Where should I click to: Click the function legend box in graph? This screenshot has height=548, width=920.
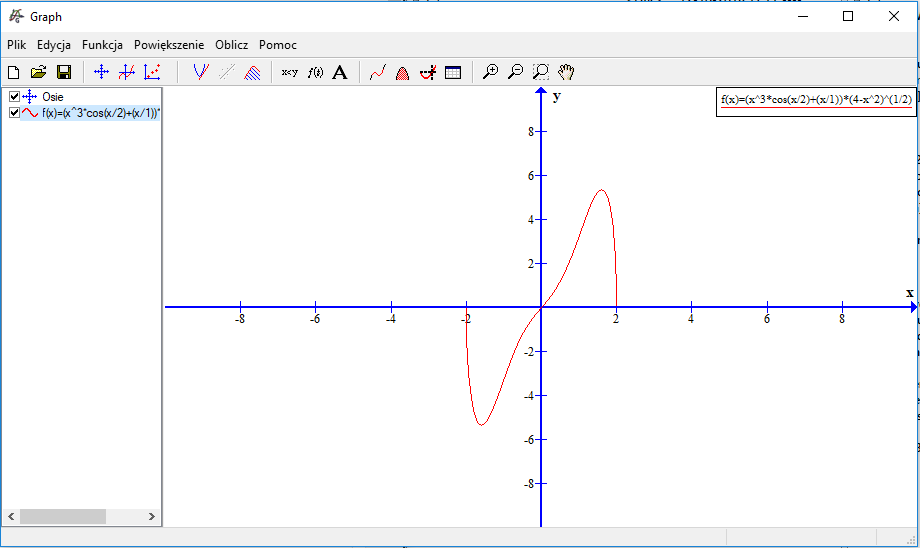[x=815, y=100]
